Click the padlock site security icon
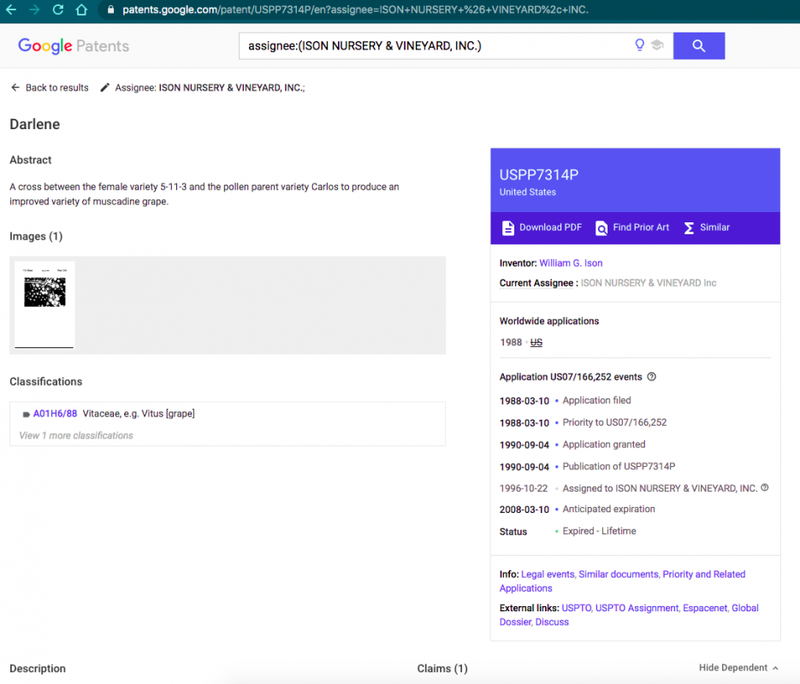Viewport: 800px width, 684px height. (x=111, y=10)
